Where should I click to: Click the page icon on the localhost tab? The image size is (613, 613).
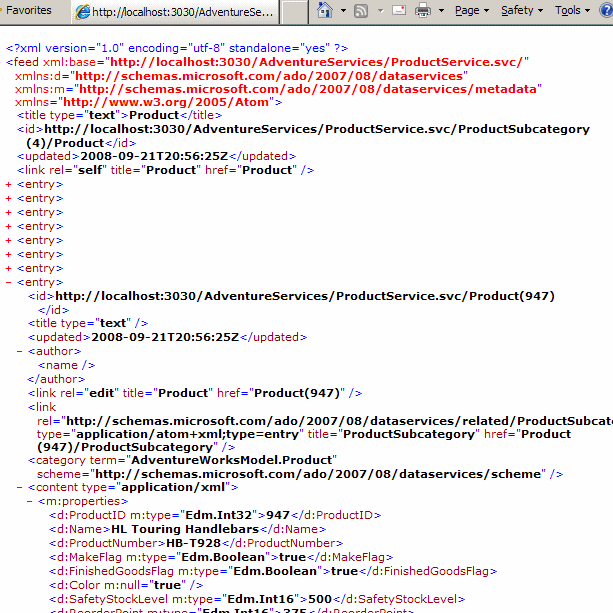pyautogui.click(x=83, y=12)
